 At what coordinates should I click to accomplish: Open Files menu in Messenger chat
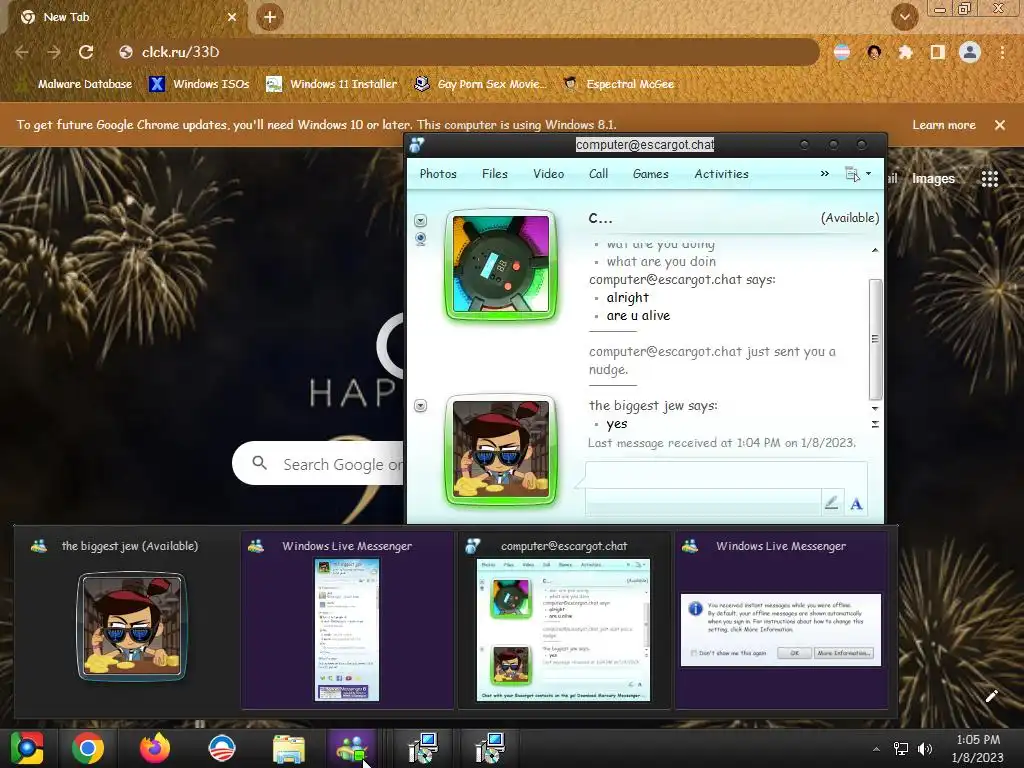coord(494,174)
